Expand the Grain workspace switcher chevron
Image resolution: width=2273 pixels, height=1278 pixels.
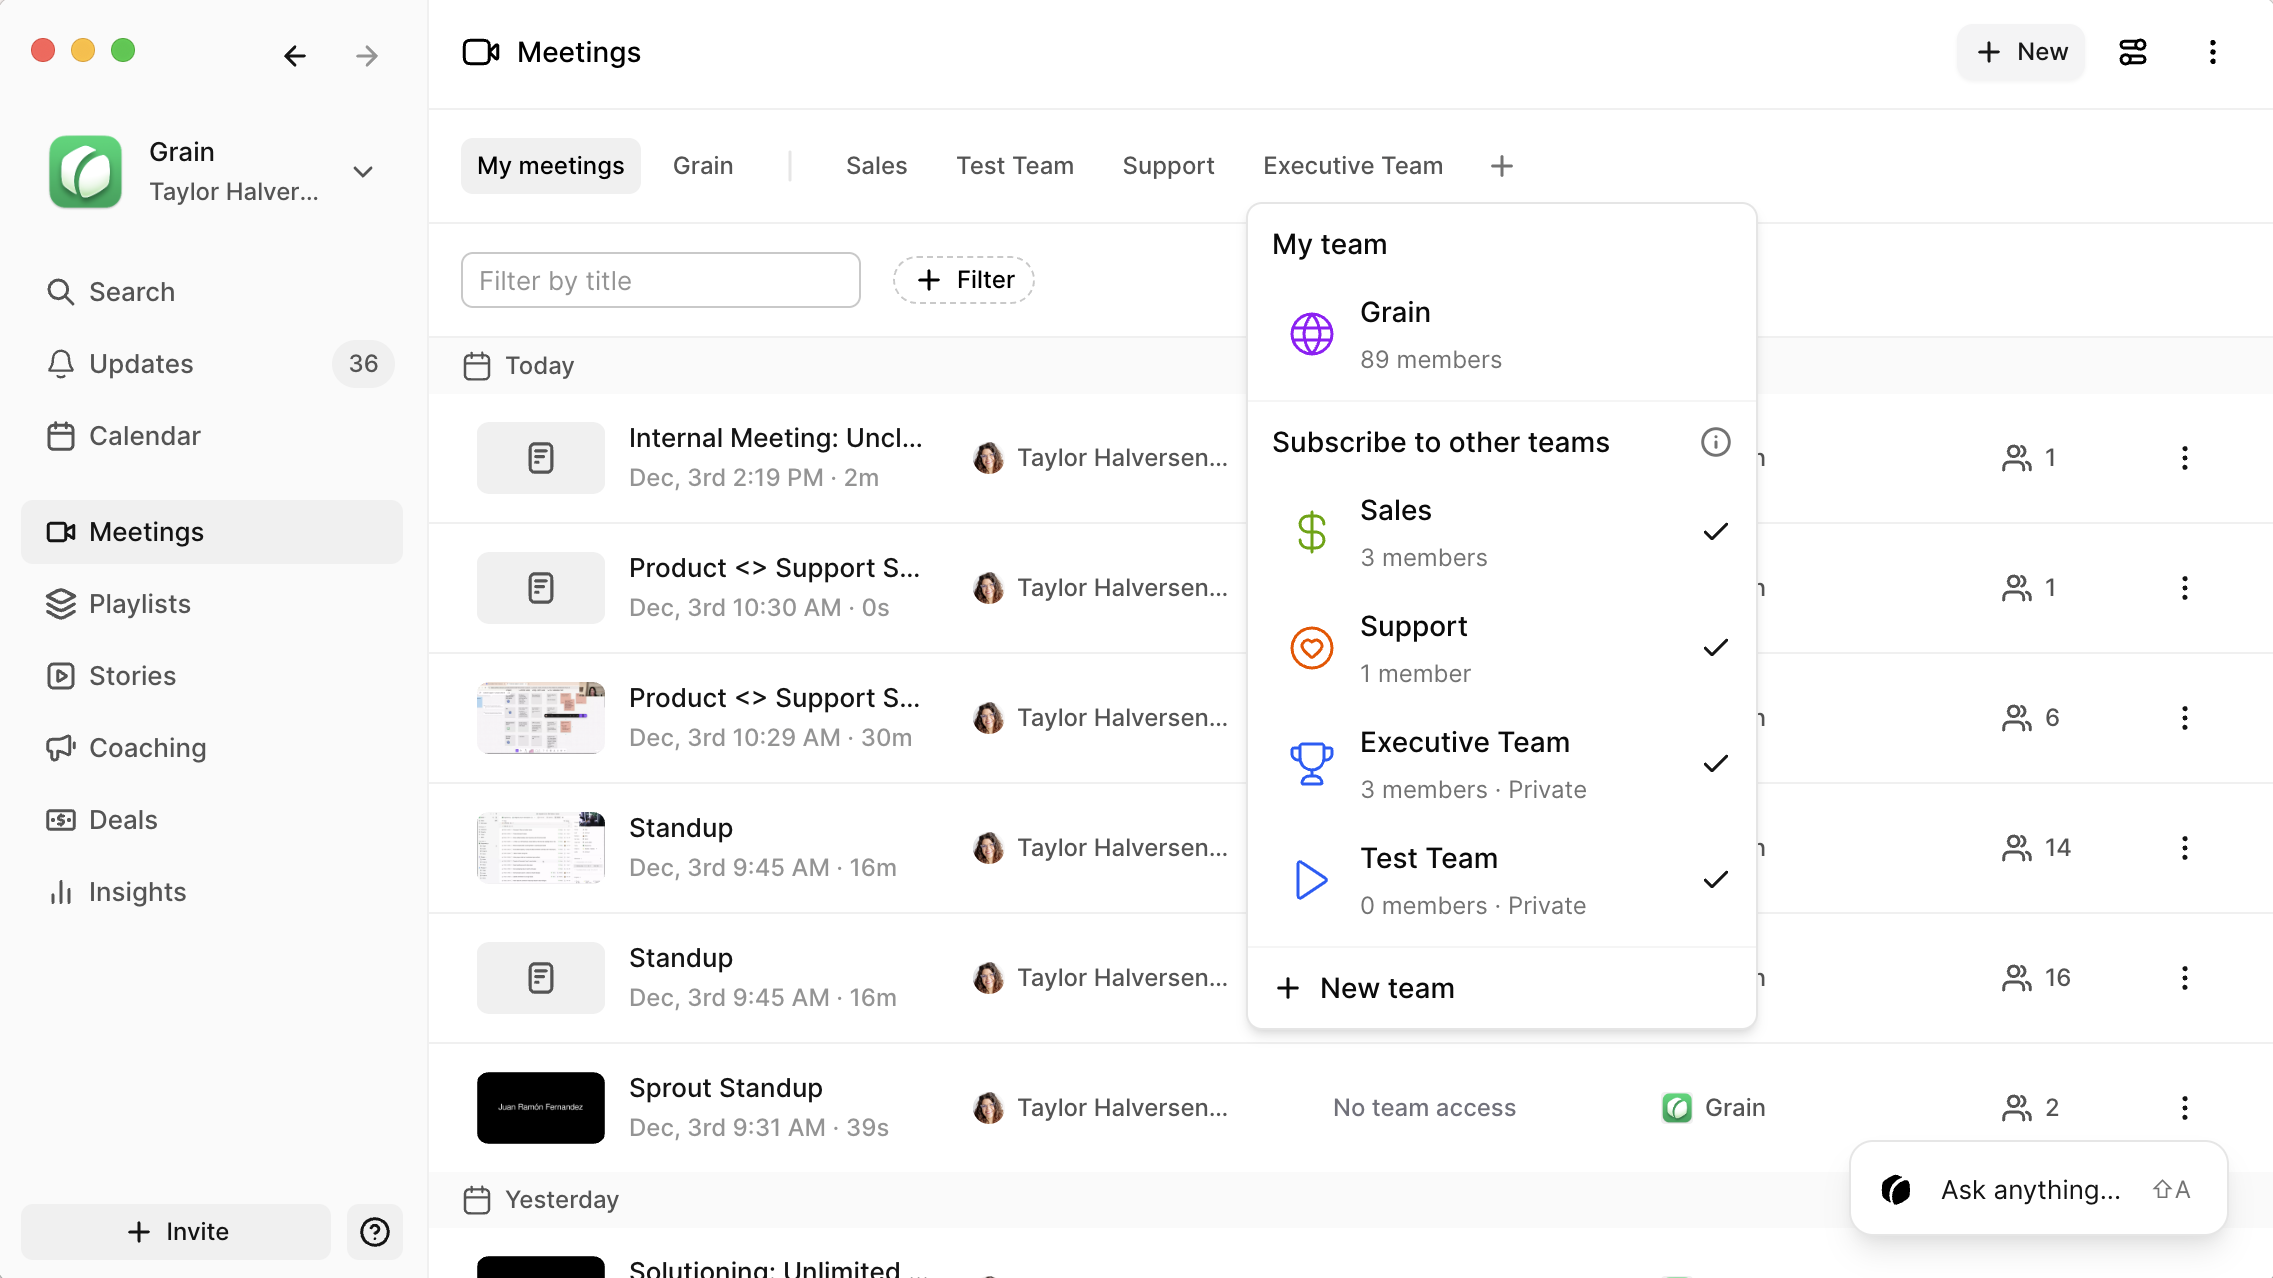pyautogui.click(x=363, y=172)
